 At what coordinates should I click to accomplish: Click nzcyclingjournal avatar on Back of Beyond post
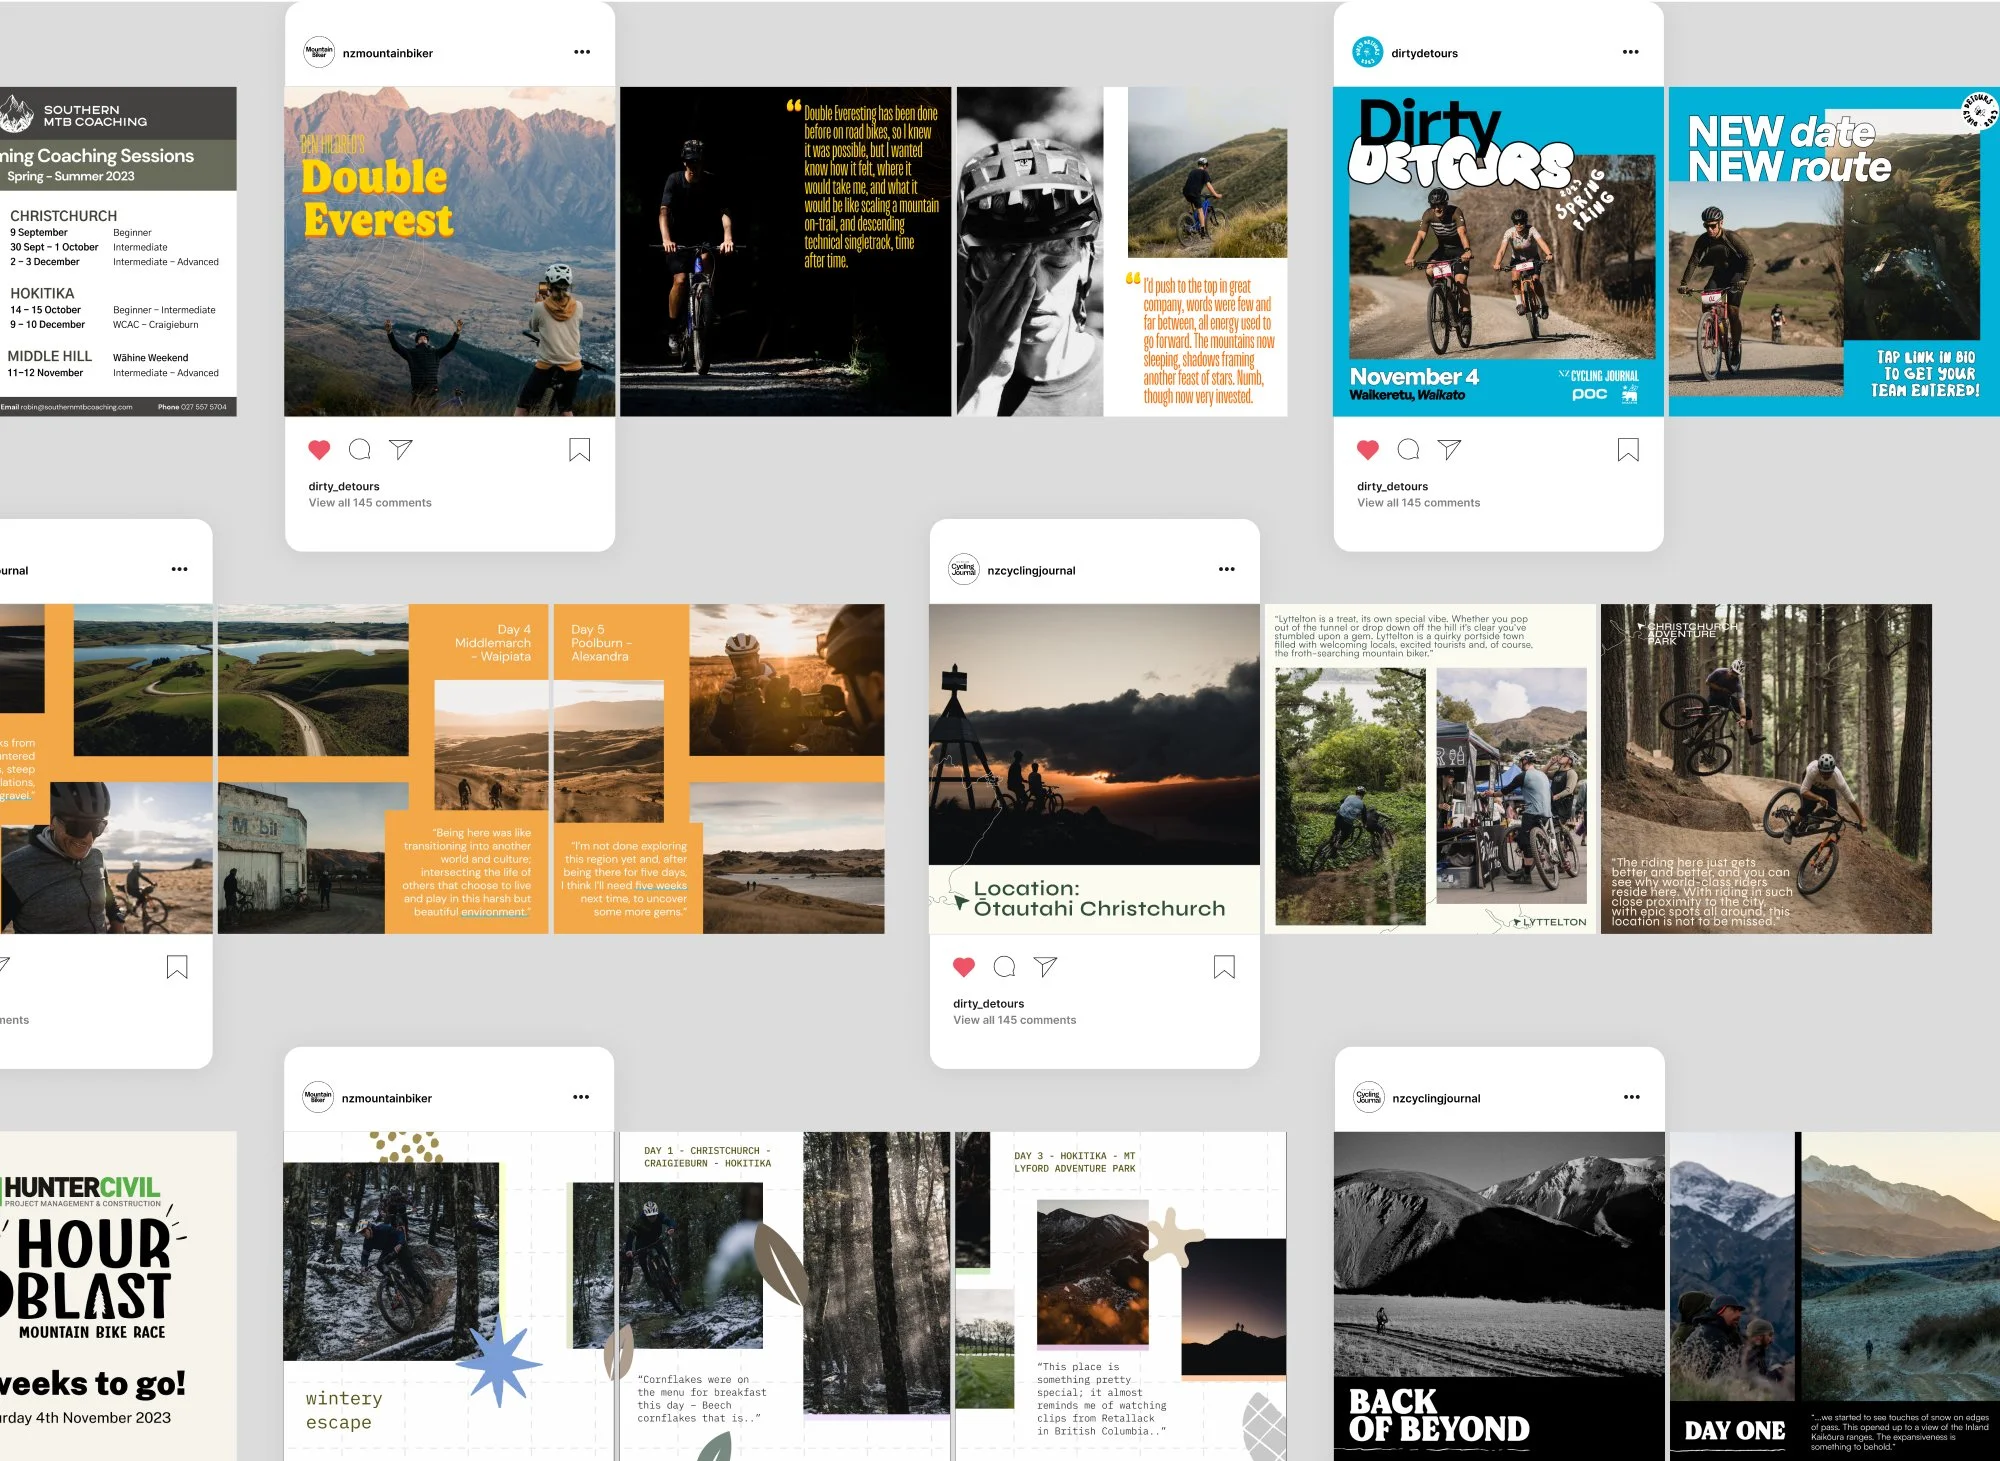point(1369,1097)
